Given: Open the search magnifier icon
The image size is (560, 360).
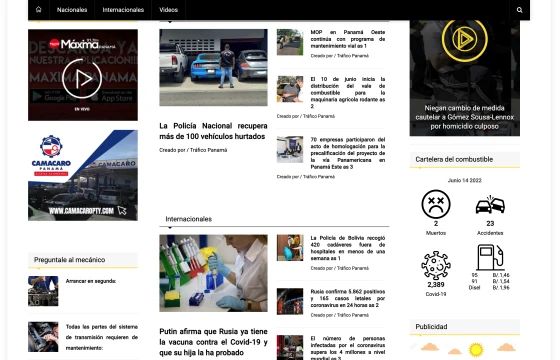Looking at the screenshot, I should click(520, 10).
